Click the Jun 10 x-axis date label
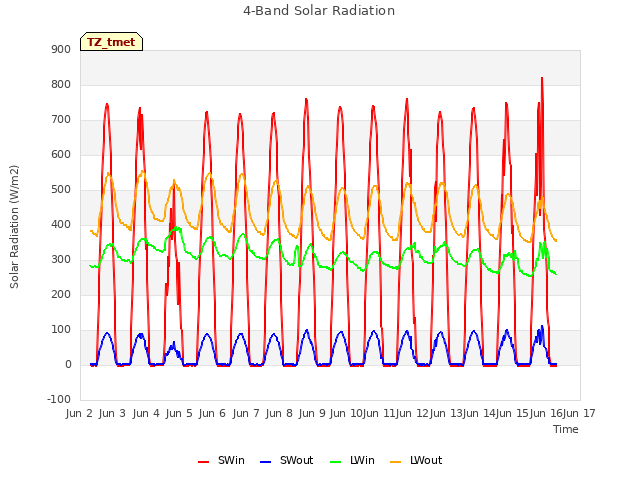Image resolution: width=640 pixels, height=480 pixels. coord(346,413)
